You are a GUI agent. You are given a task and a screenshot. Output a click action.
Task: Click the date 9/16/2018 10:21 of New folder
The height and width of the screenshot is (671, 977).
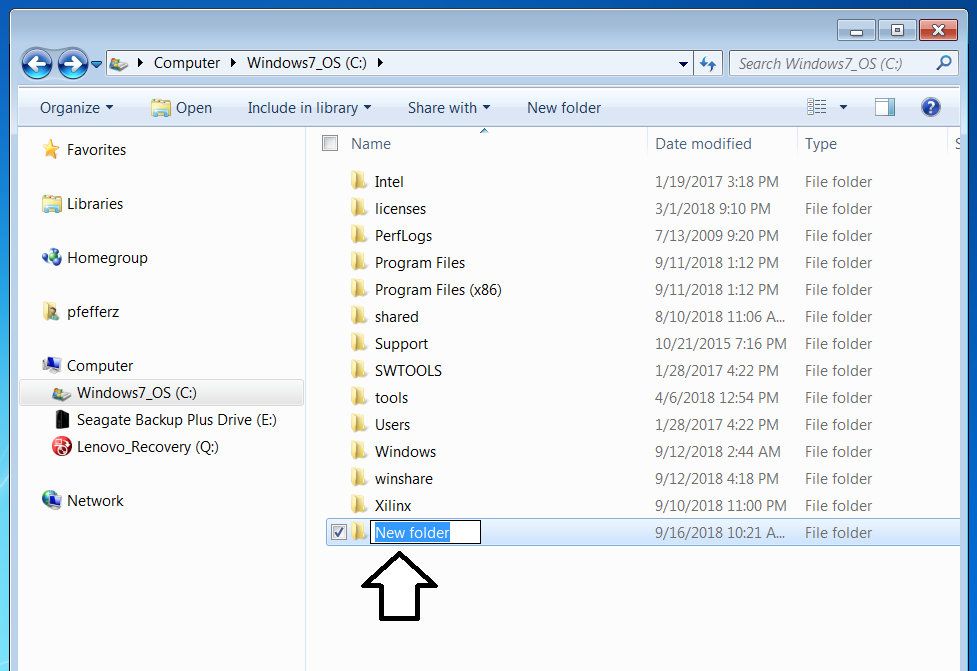[720, 533]
